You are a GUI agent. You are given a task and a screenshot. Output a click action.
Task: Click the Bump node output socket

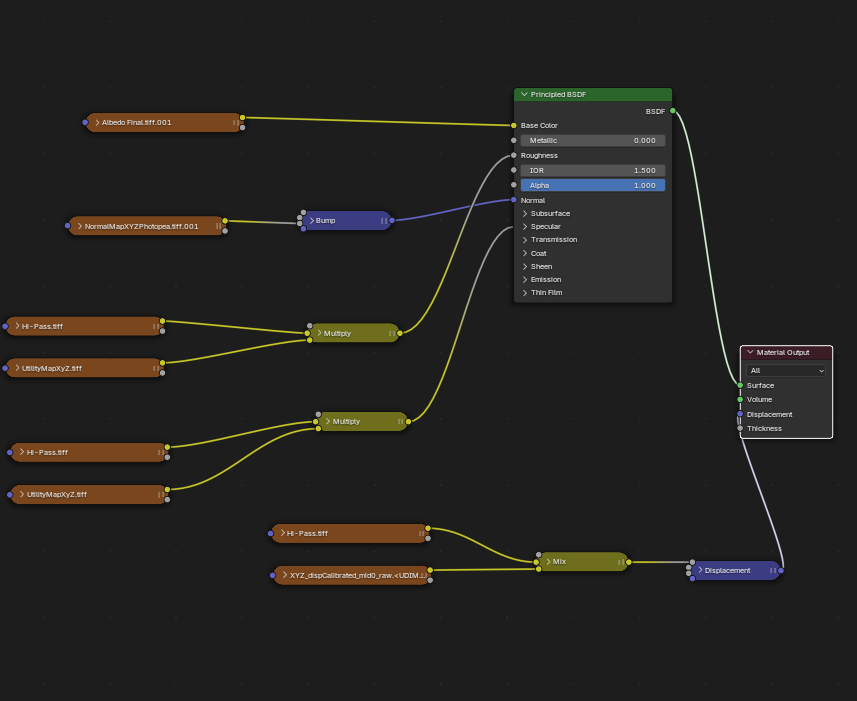tap(392, 221)
